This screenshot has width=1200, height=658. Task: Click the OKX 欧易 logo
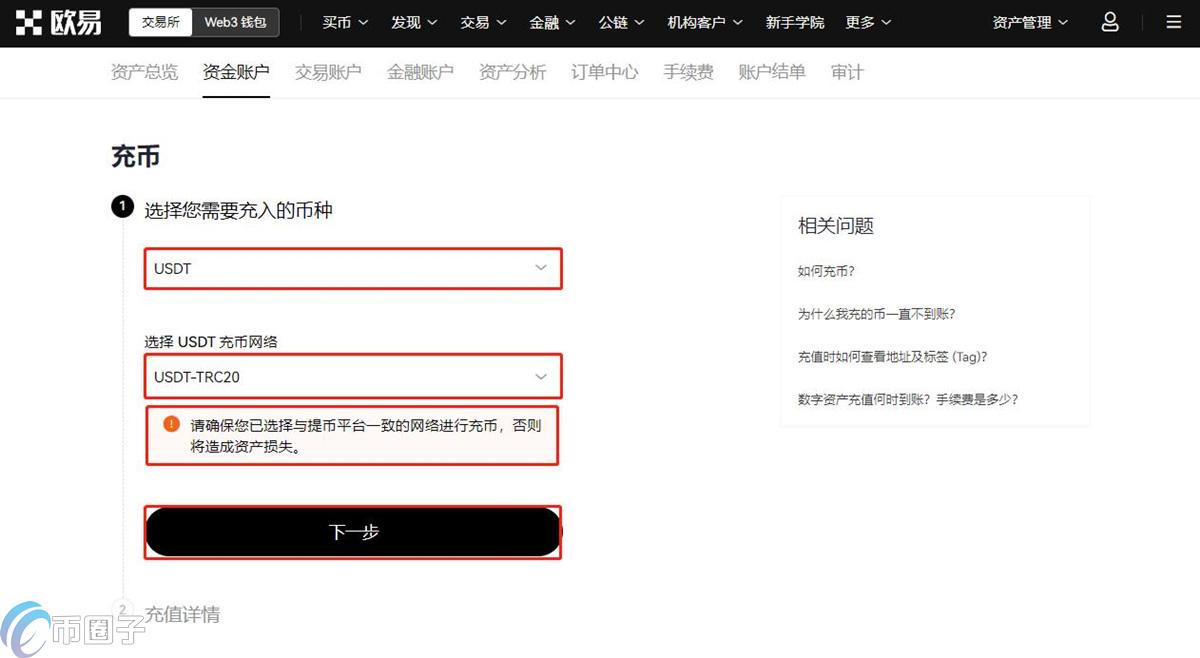point(57,22)
